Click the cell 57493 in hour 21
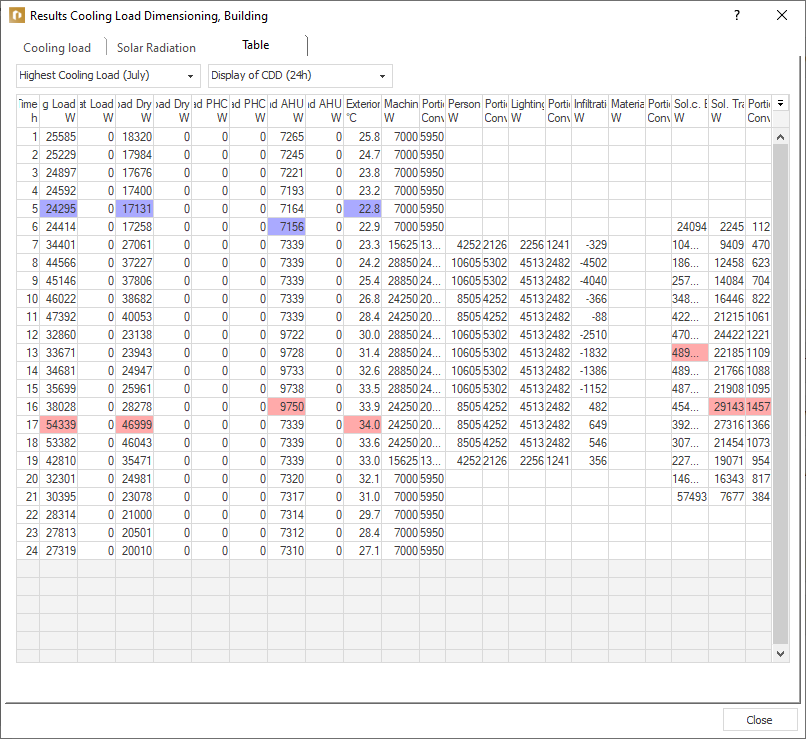 click(690, 497)
